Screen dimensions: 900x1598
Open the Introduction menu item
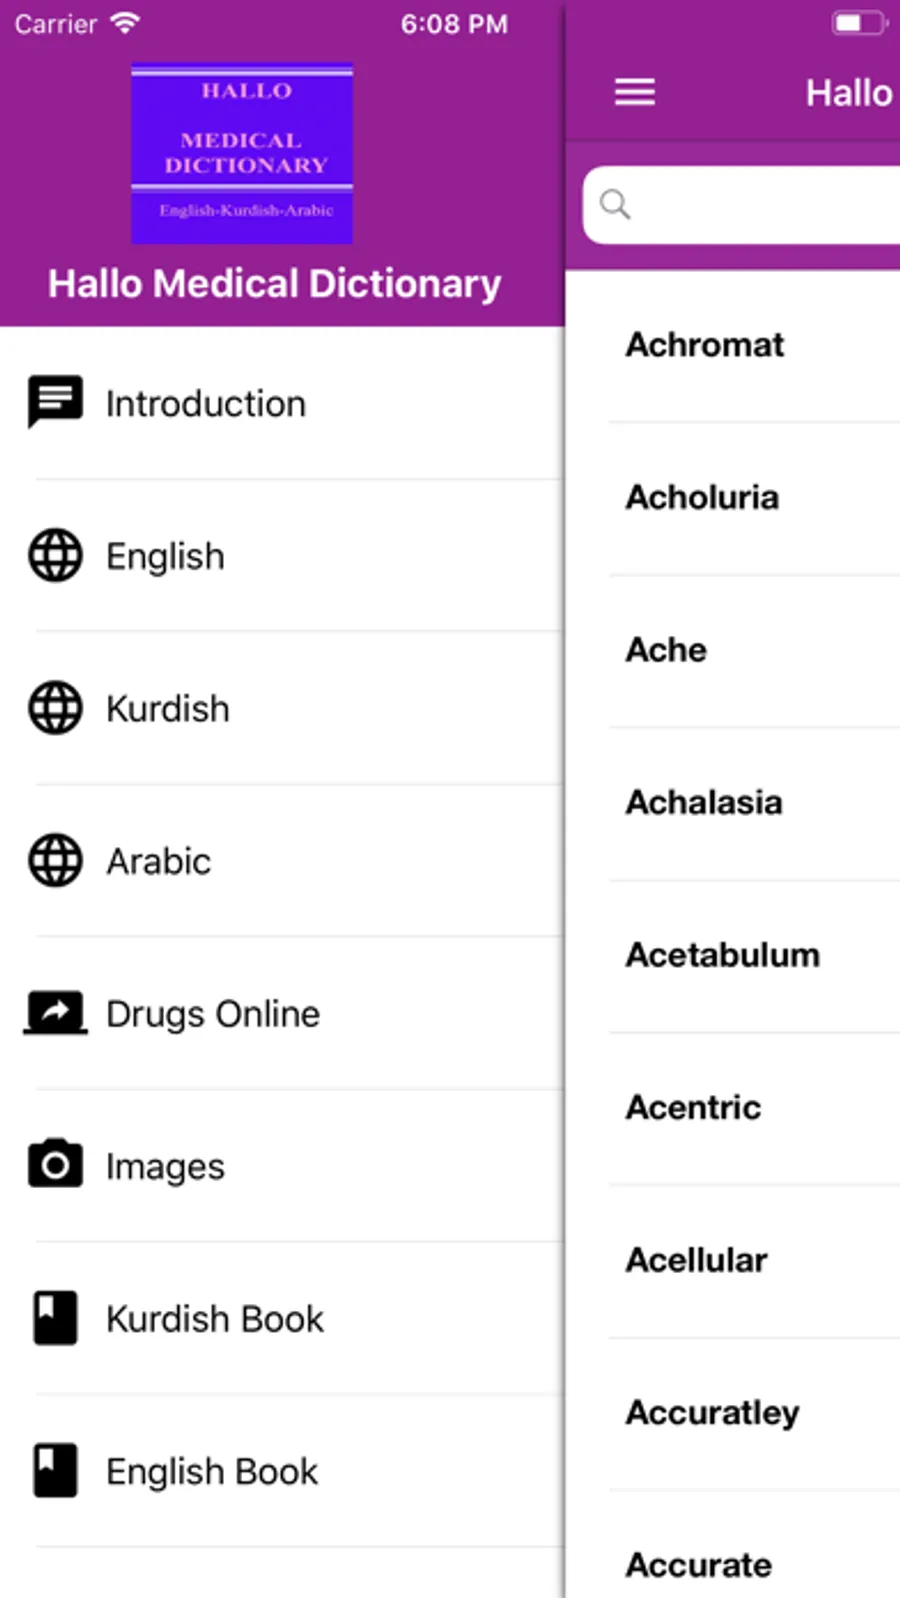pyautogui.click(x=206, y=404)
